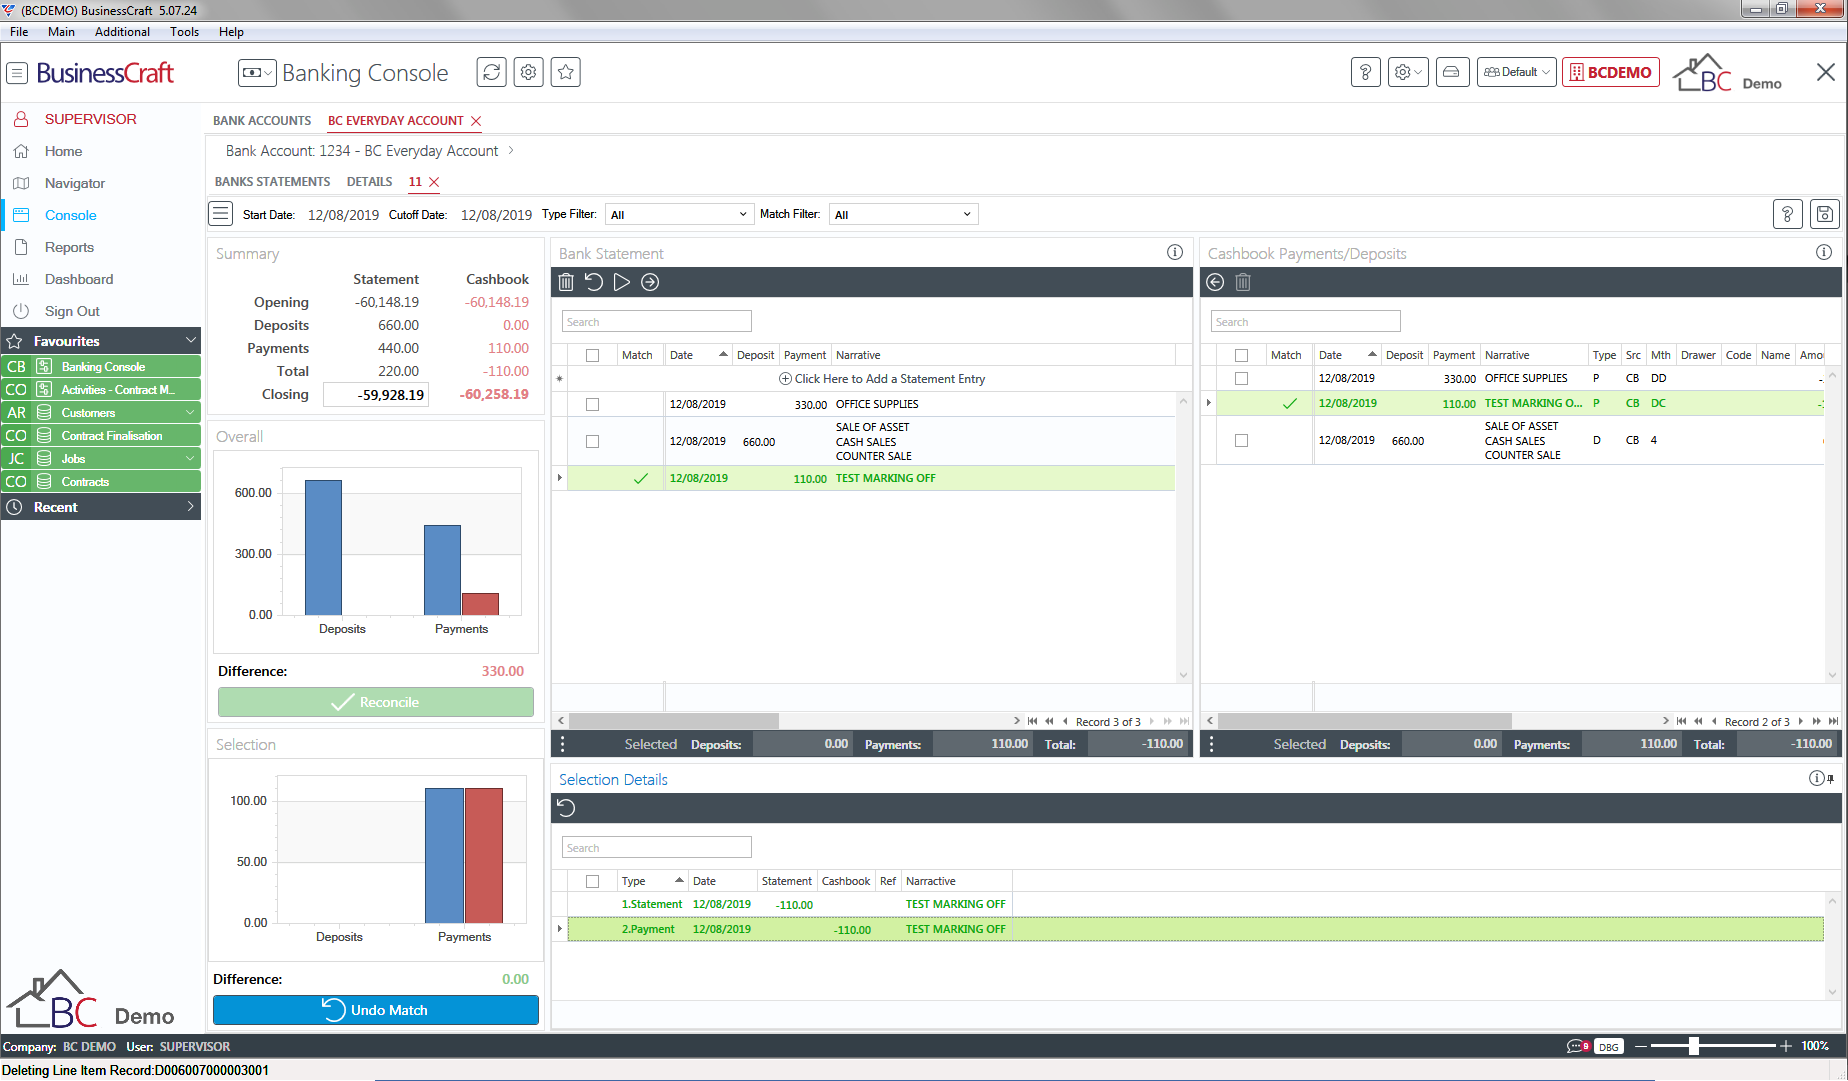Screen dimensions: 1848x1081
Task: Open the Type Filter dropdown
Action: click(x=679, y=214)
